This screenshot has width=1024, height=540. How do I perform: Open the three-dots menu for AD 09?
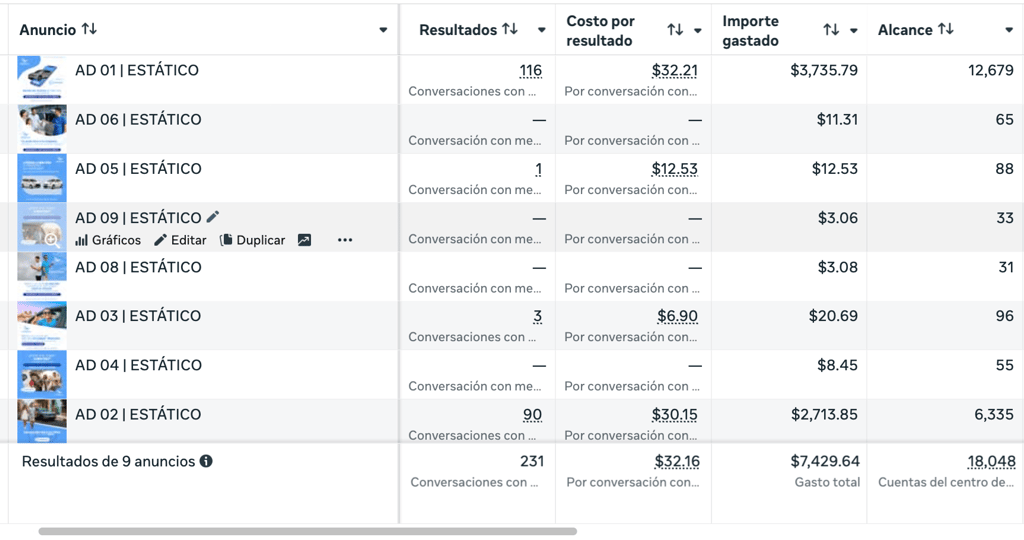[x=345, y=240]
